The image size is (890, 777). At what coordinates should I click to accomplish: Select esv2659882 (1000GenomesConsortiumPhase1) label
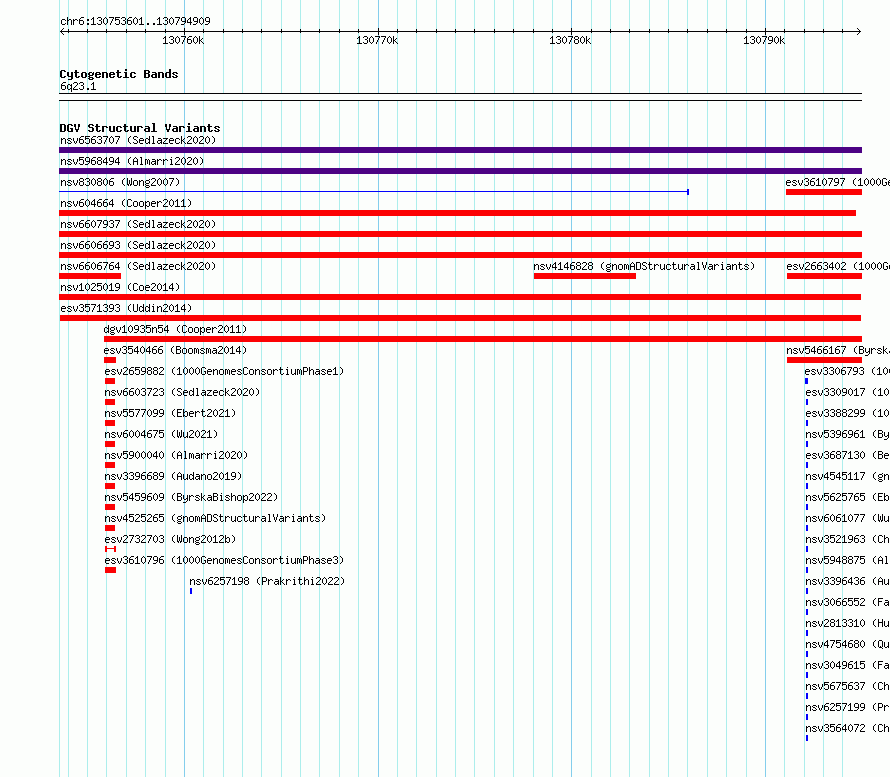tap(224, 371)
